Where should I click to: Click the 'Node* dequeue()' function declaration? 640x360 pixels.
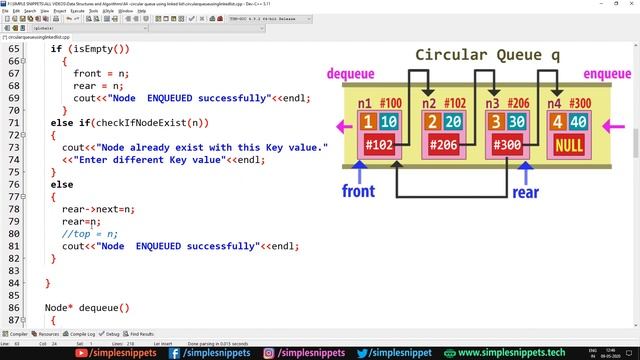coord(87,308)
